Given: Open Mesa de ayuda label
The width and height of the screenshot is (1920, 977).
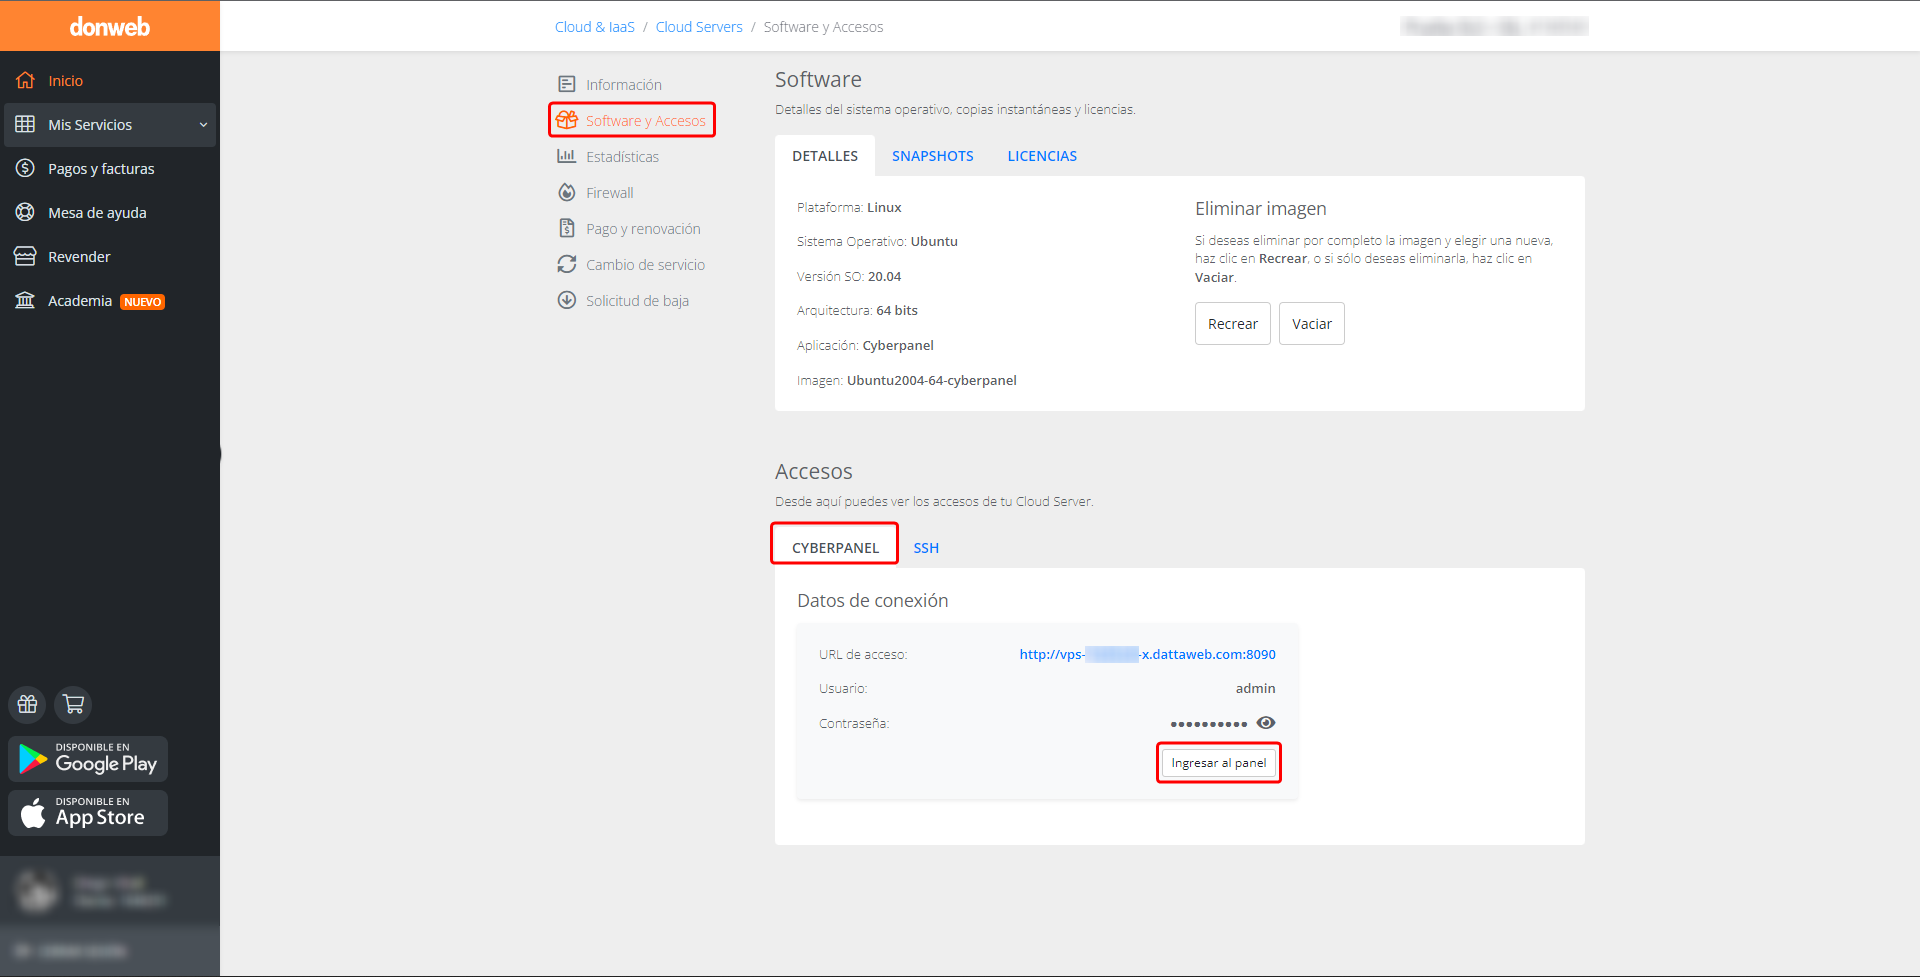Looking at the screenshot, I should 97,213.
